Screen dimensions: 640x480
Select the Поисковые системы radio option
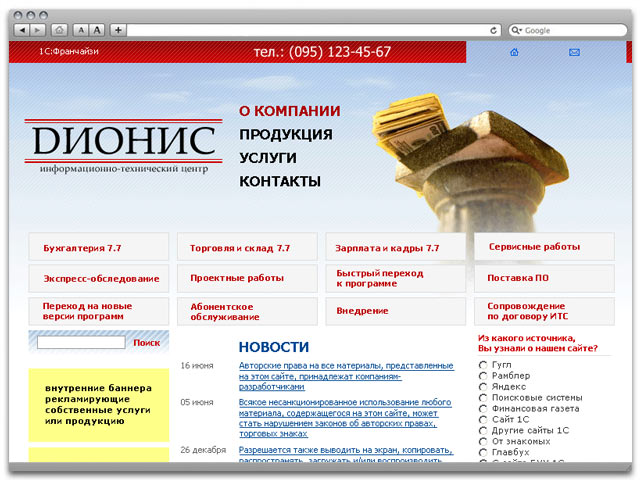coord(483,398)
